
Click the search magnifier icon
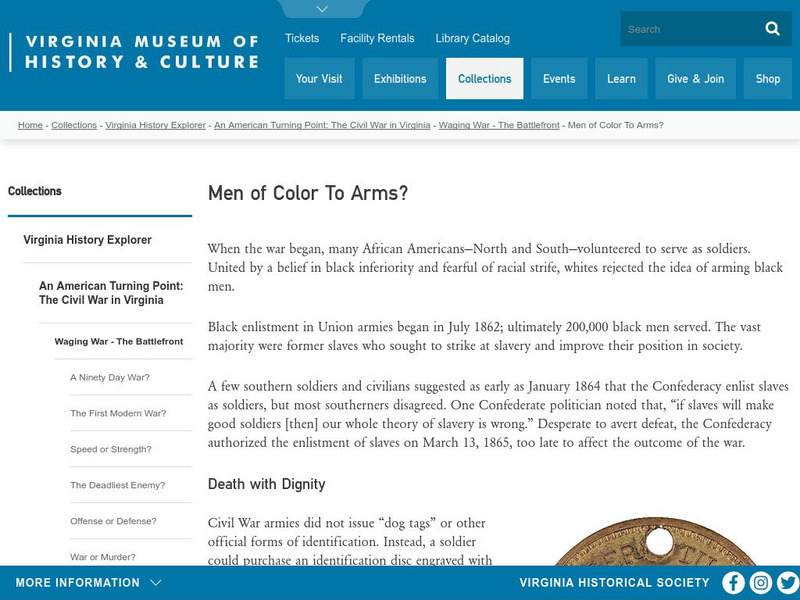coord(771,29)
